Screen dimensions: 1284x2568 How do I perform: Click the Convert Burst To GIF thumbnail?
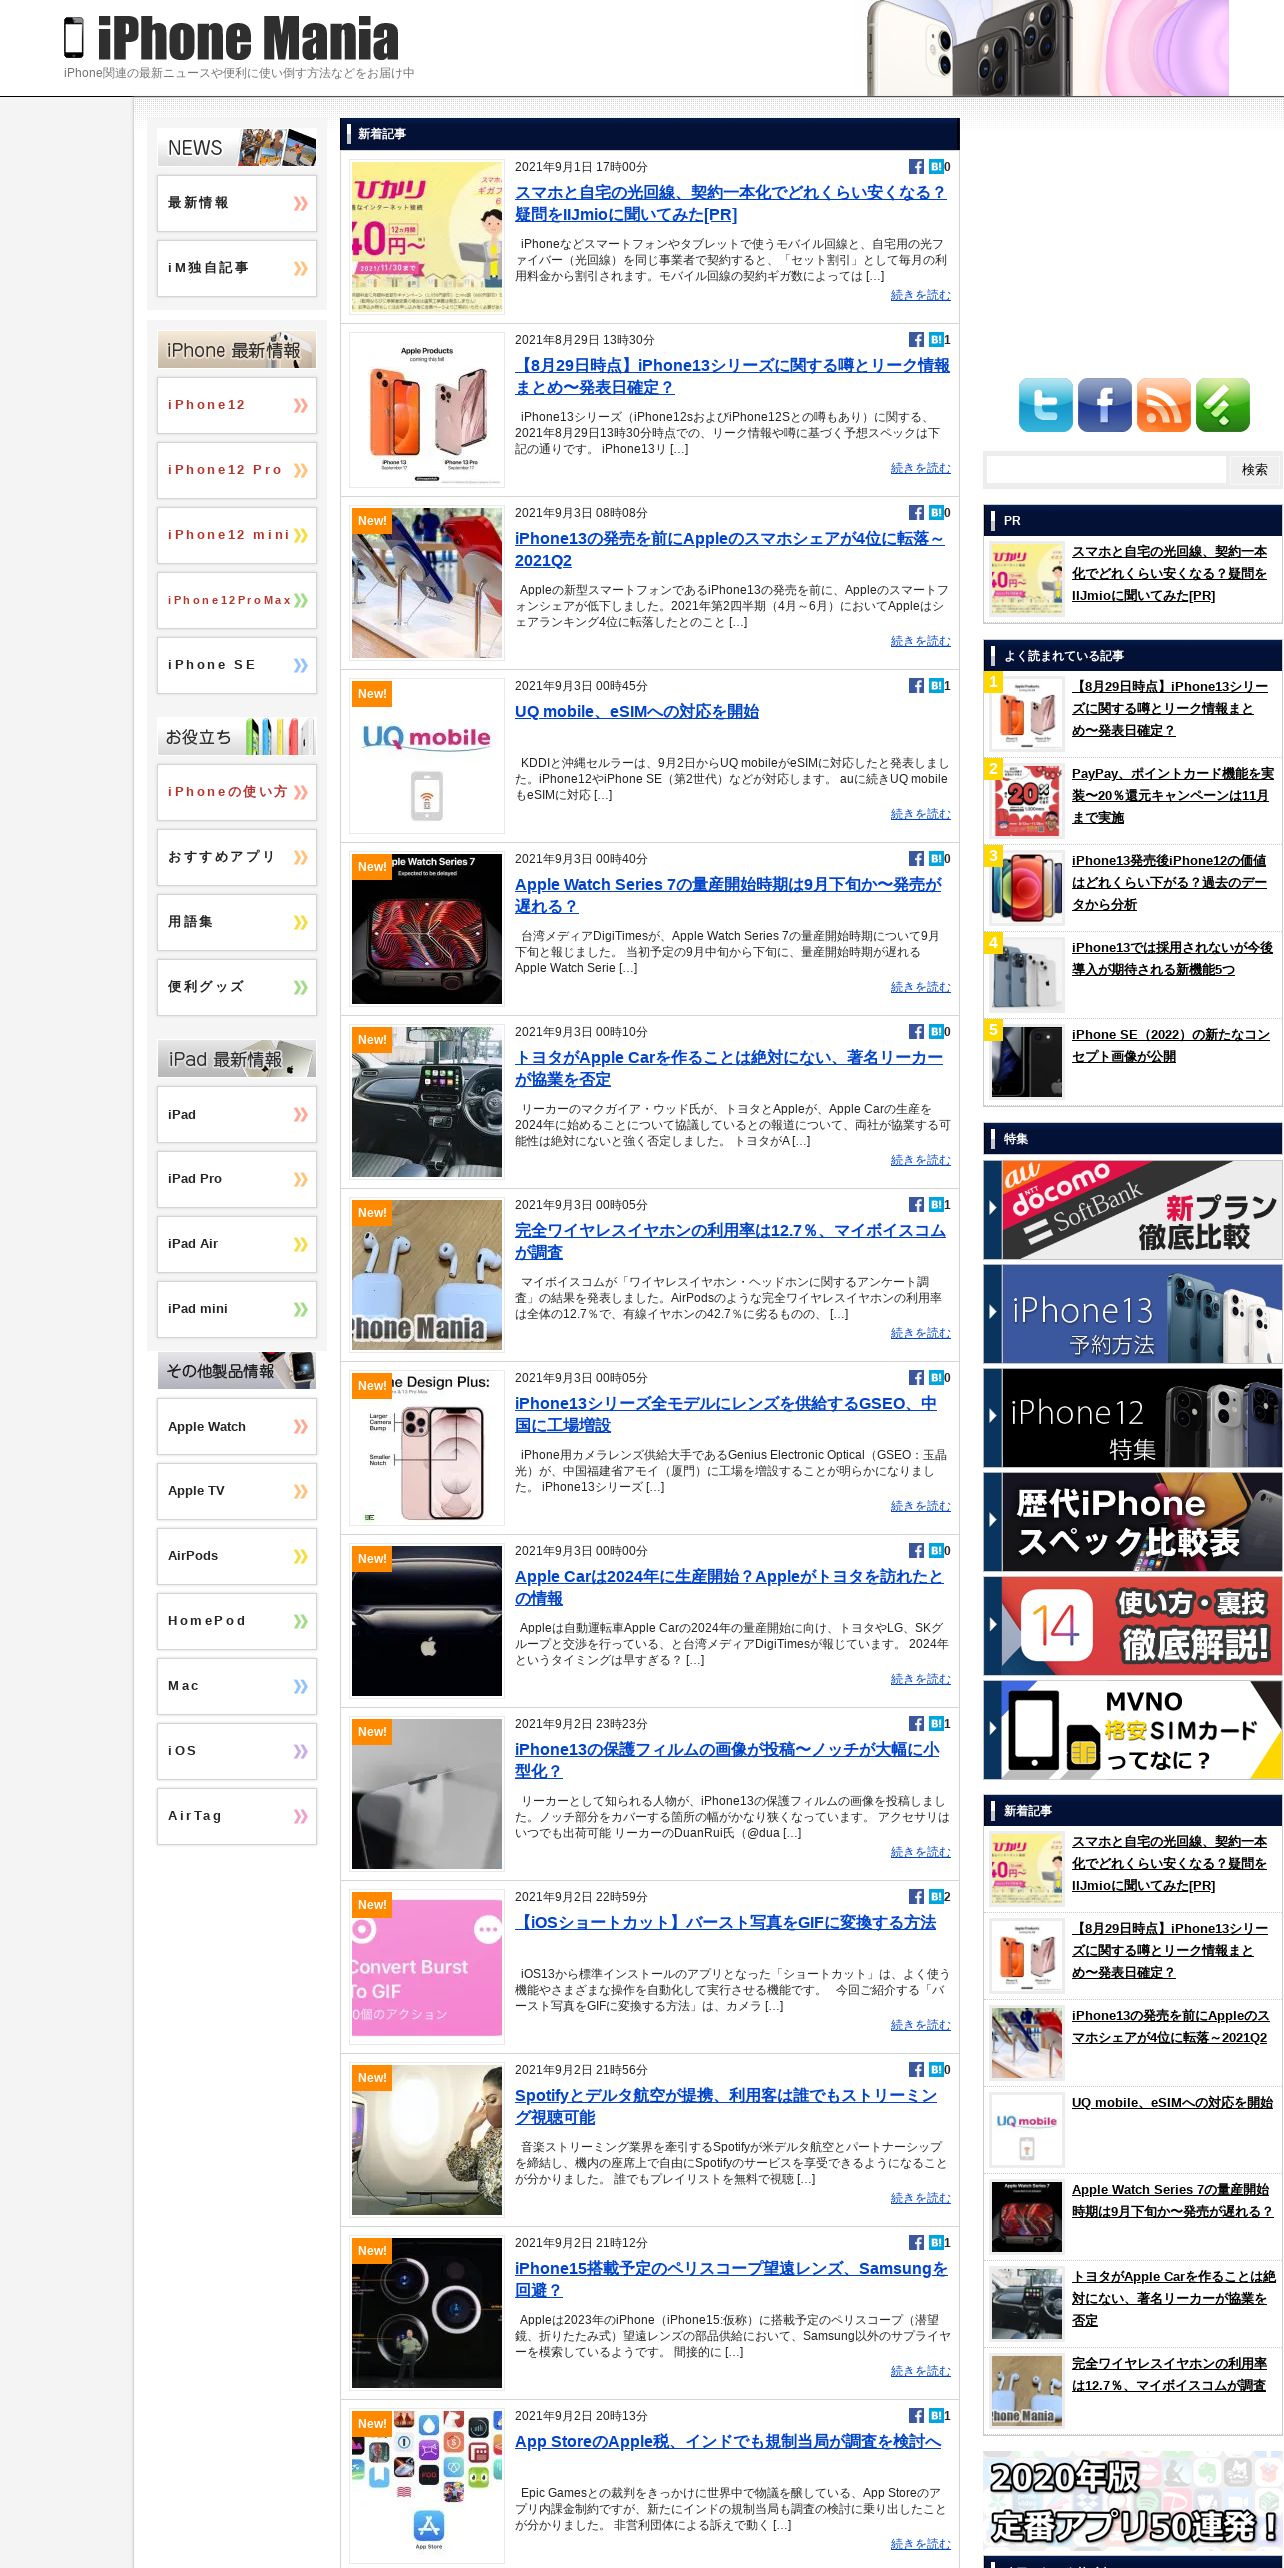(x=427, y=1967)
